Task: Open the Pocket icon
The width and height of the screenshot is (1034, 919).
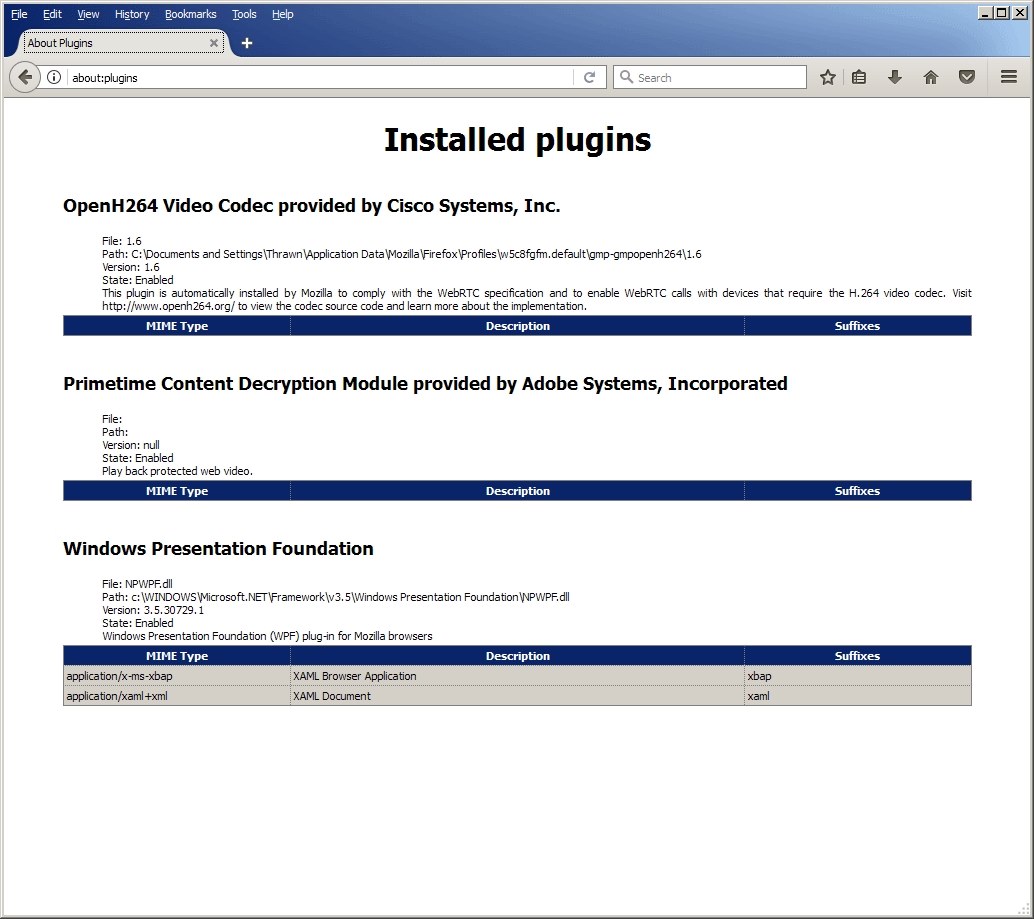Action: [967, 77]
